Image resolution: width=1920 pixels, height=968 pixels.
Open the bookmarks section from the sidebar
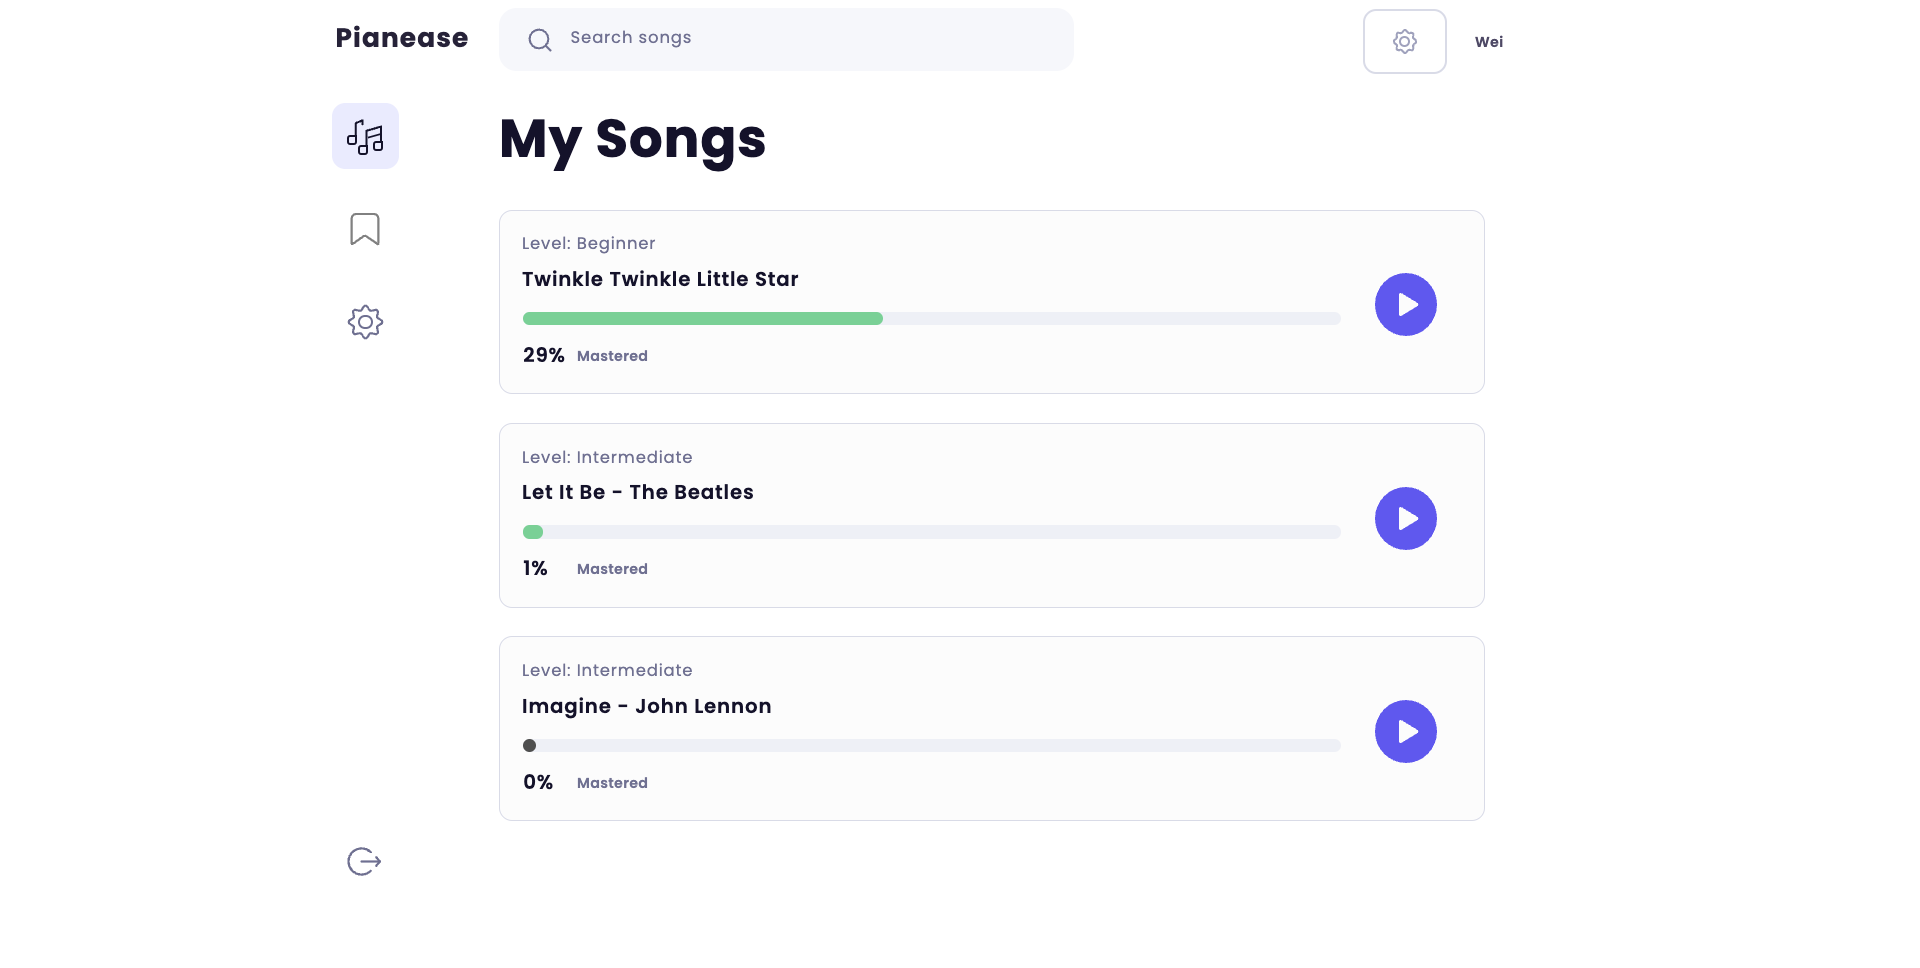(364, 228)
